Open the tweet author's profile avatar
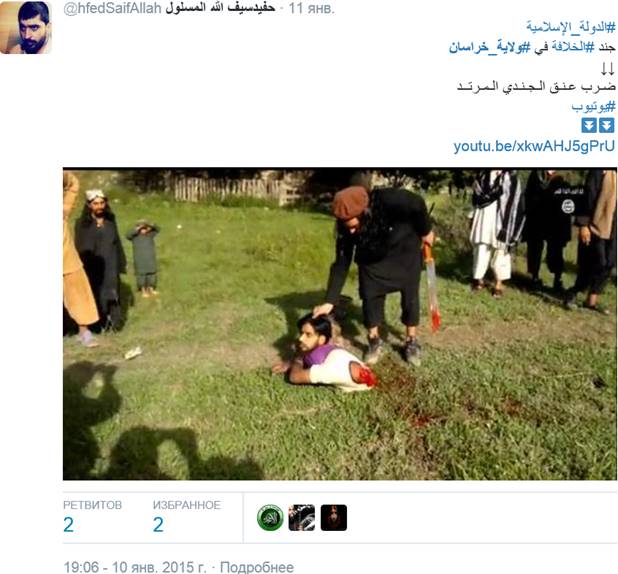Viewport: 618px width, 574px height. 26,27
